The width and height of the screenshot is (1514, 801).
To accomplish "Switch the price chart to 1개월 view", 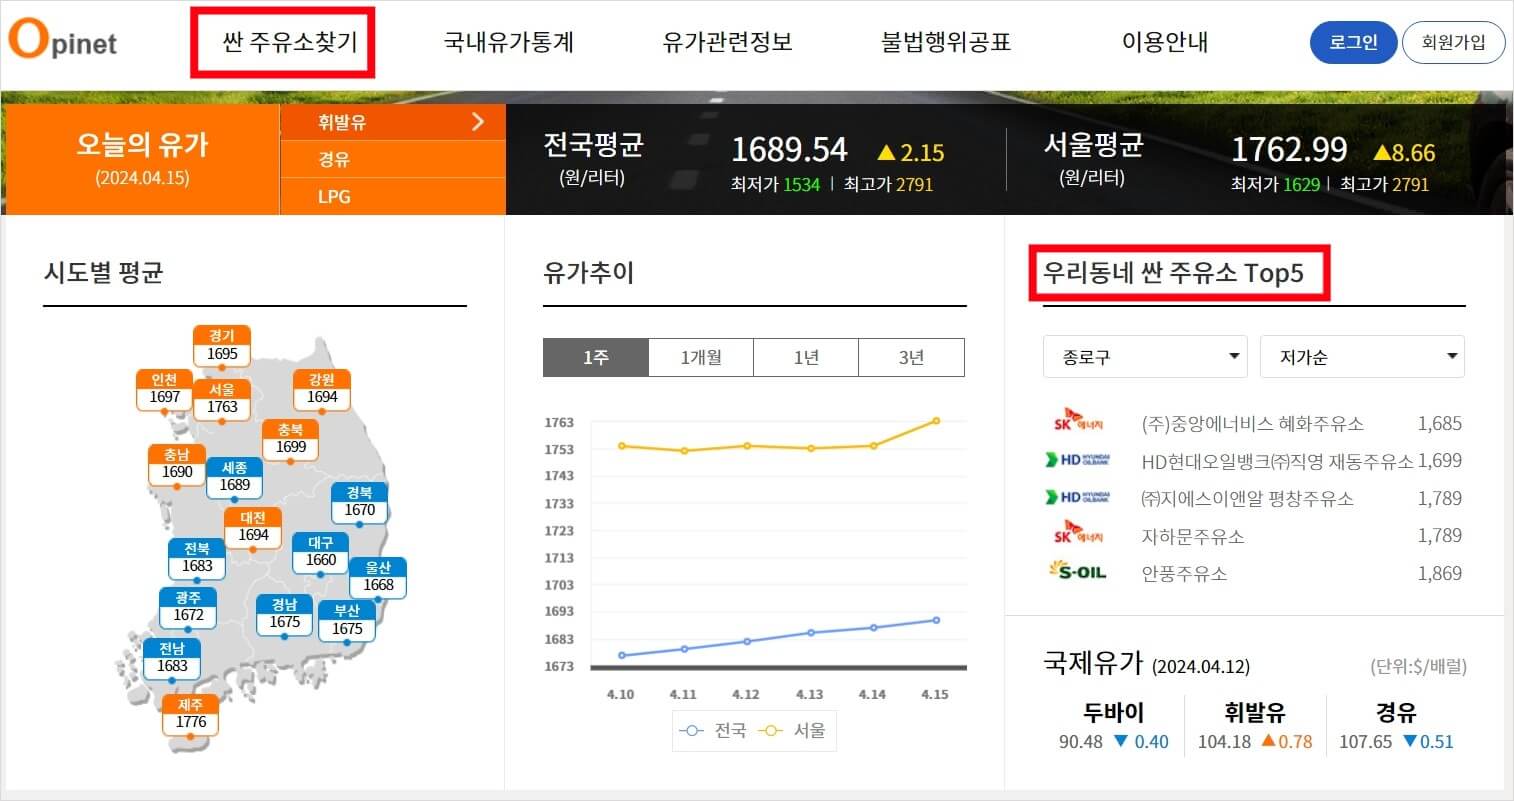I will coord(700,357).
